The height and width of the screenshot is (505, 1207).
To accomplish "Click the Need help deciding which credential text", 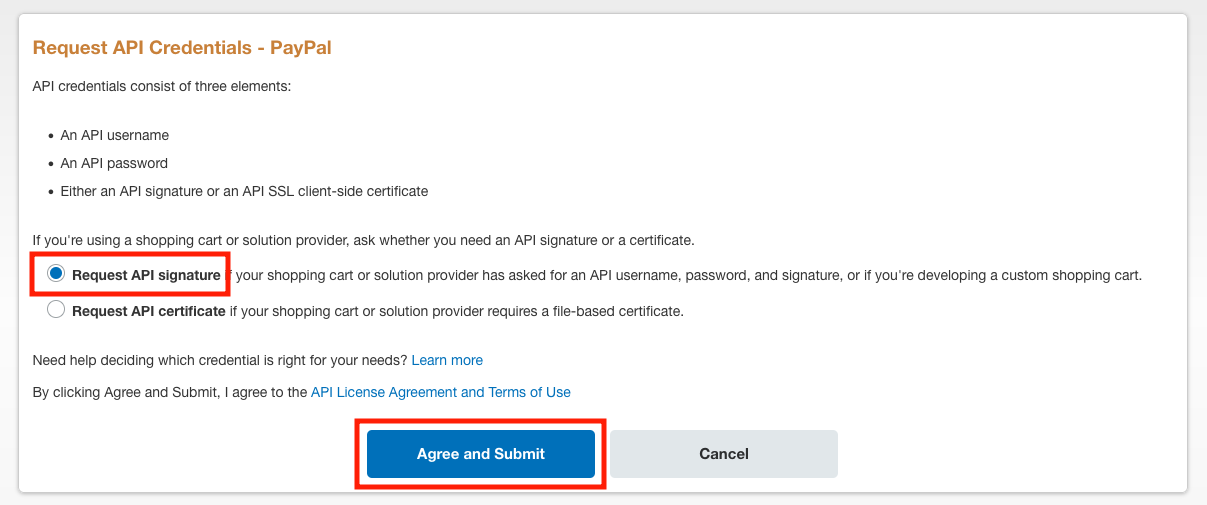I will (x=220, y=360).
